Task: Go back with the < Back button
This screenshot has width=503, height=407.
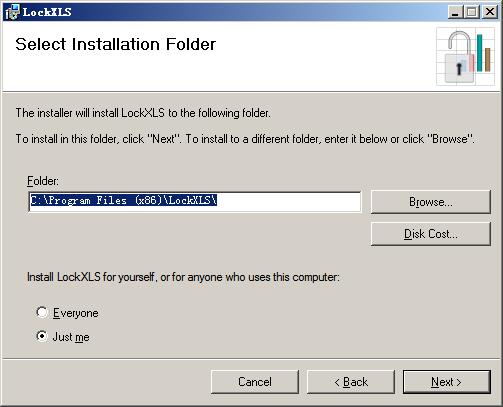Action: 351,382
